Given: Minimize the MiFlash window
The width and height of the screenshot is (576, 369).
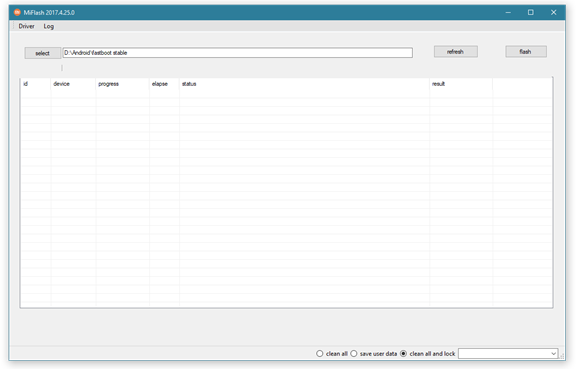Looking at the screenshot, I should pyautogui.click(x=508, y=12).
